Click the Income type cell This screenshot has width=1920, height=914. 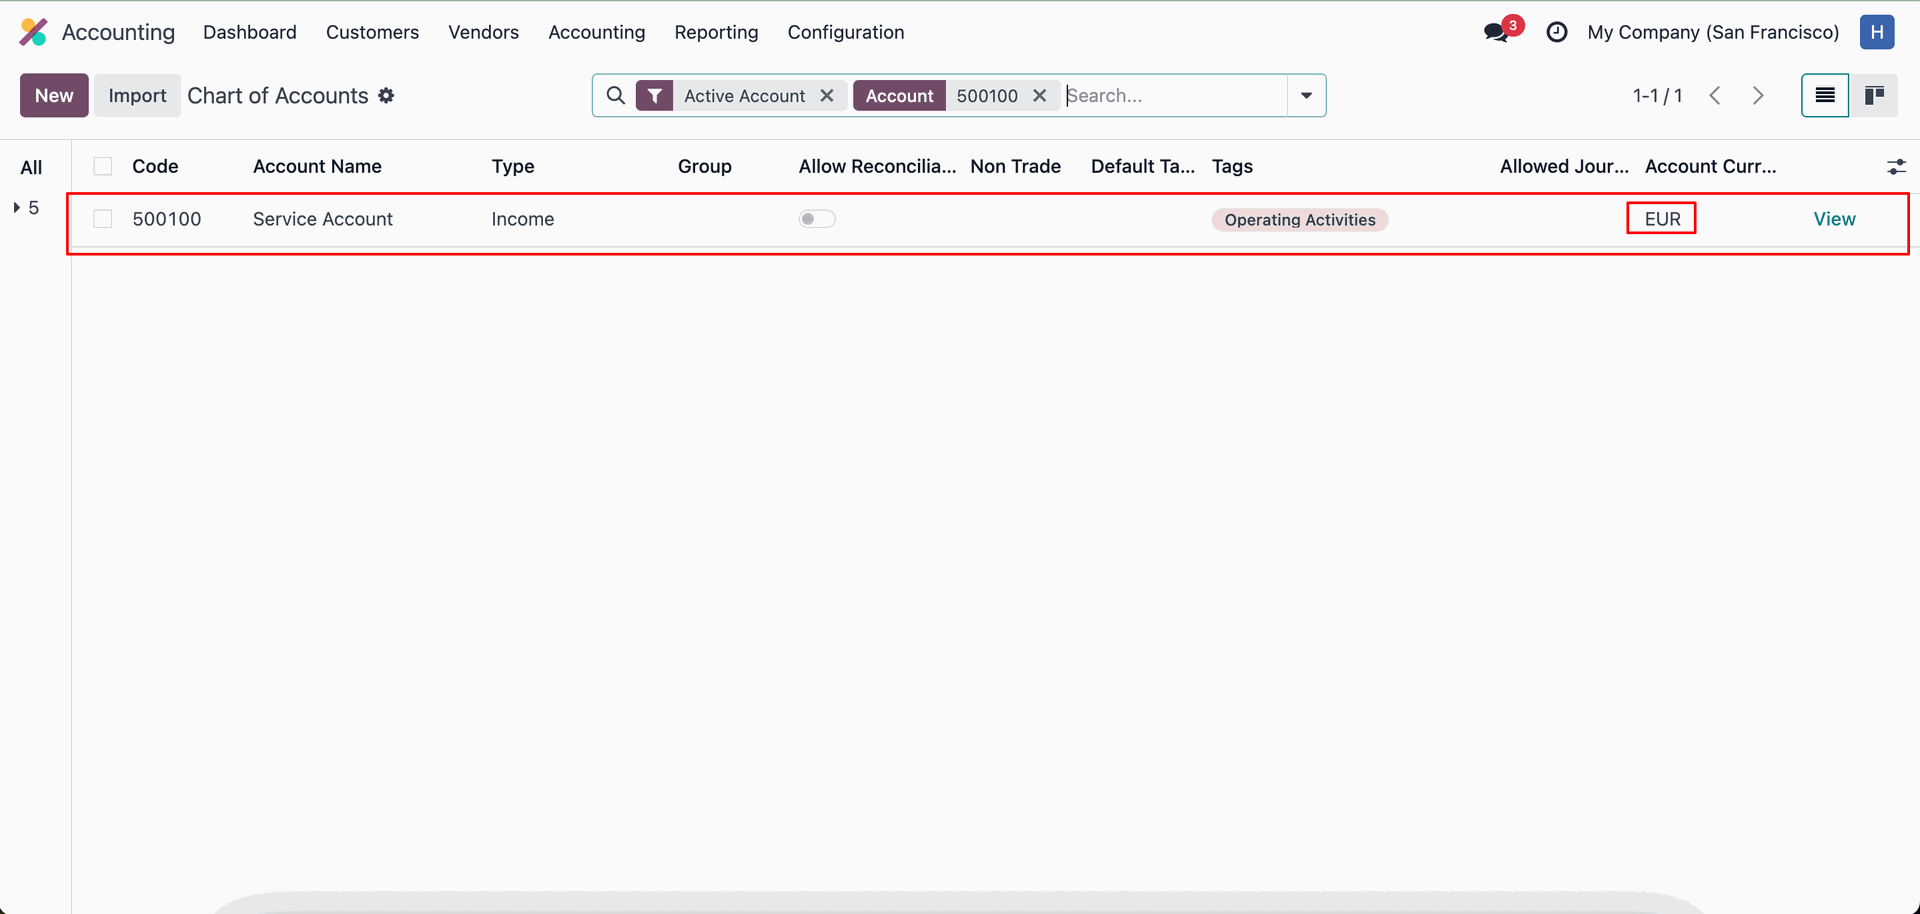523,219
